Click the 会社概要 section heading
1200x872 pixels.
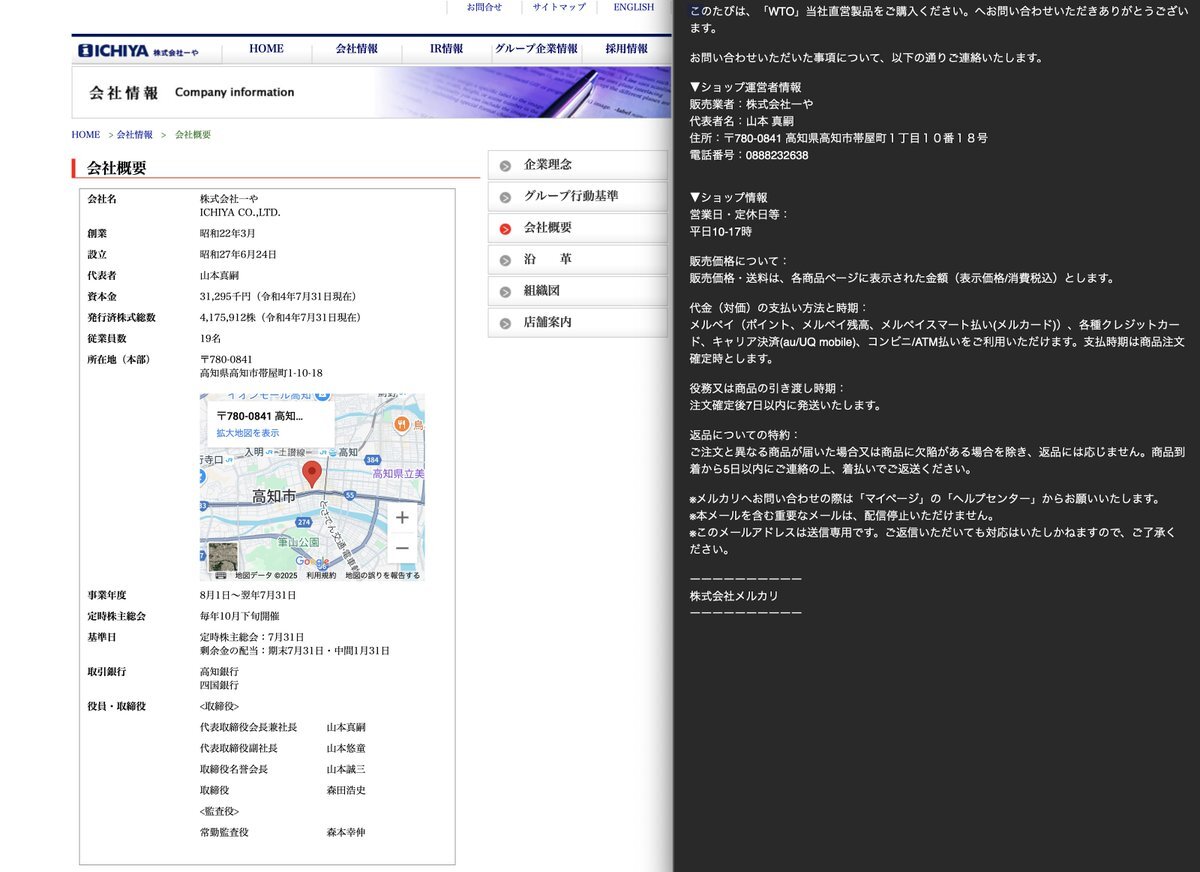[116, 168]
